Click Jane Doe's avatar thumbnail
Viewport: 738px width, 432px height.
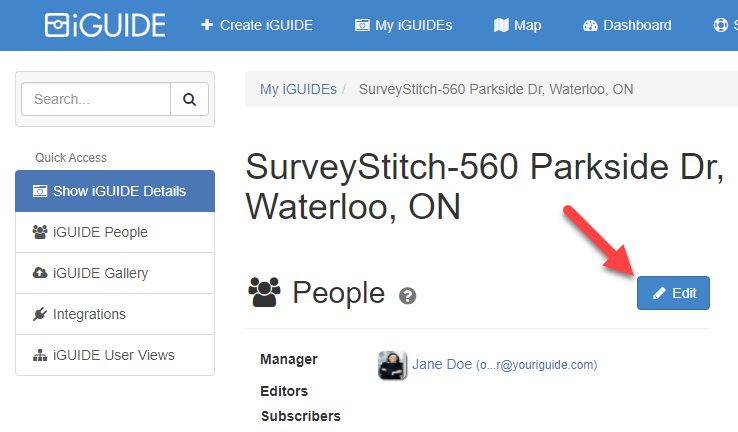click(392, 365)
